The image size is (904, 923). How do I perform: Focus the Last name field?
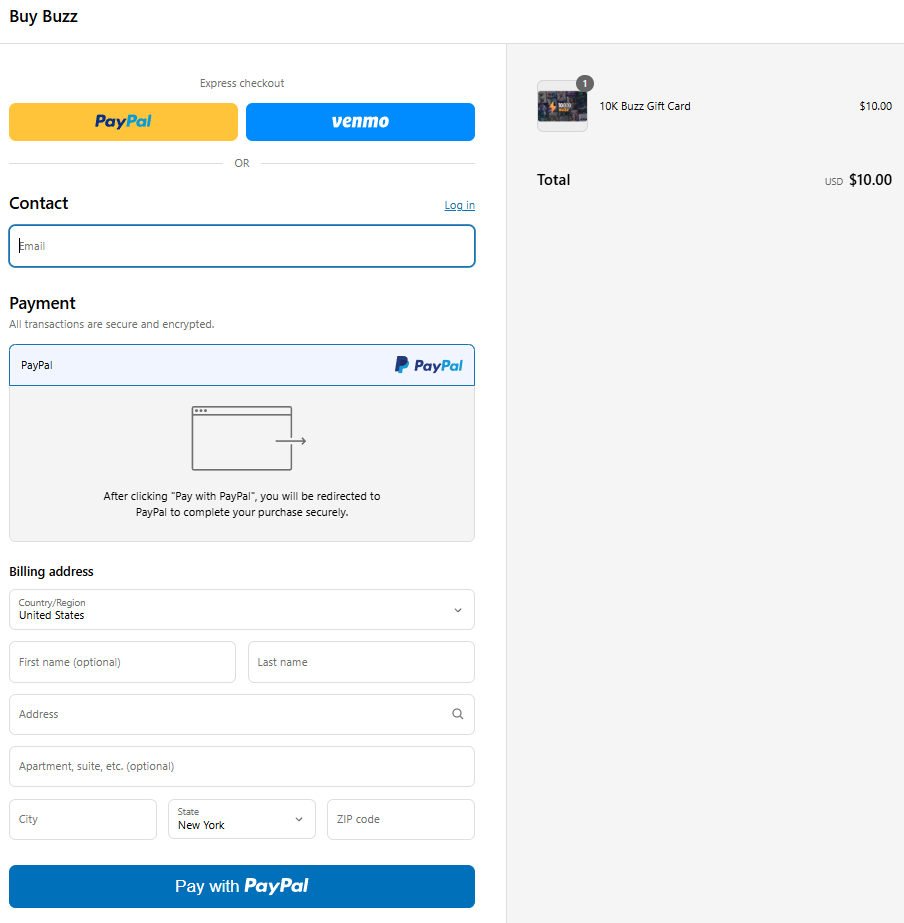361,662
